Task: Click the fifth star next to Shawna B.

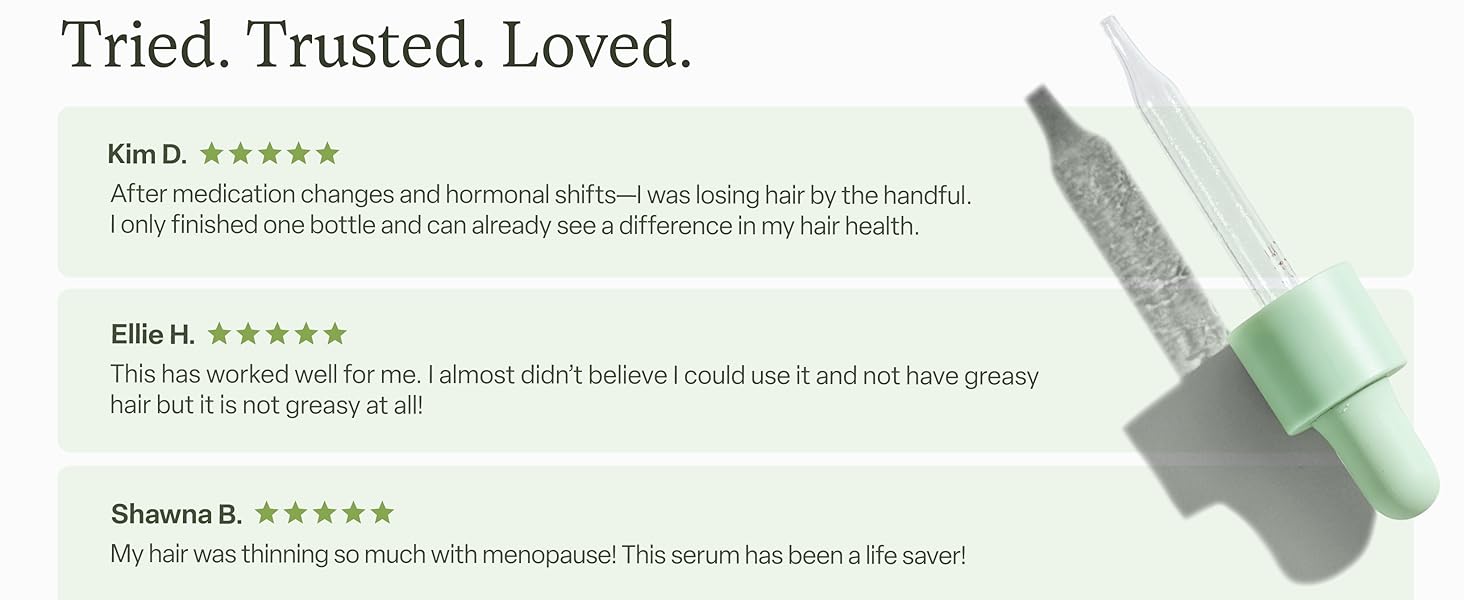Action: pos(382,514)
